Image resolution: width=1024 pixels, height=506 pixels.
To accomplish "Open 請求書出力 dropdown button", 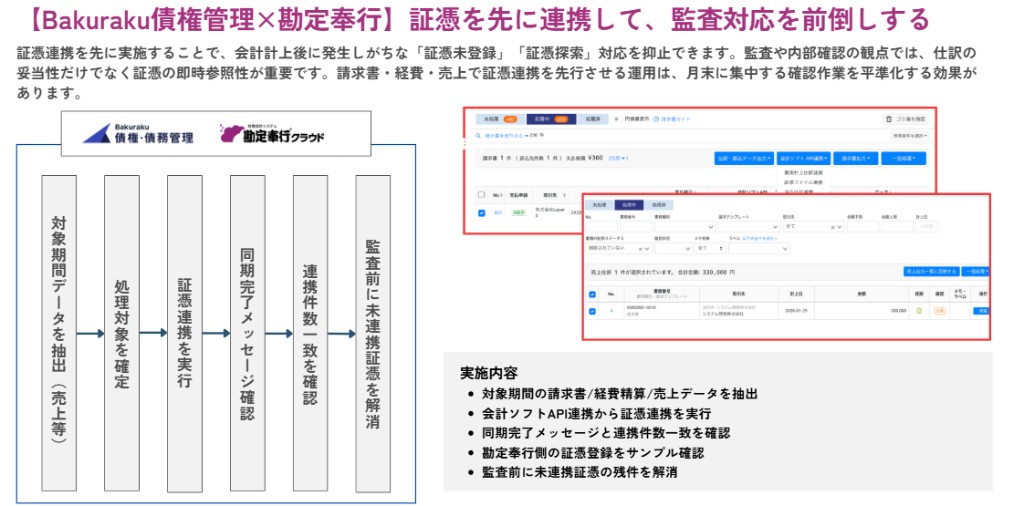I will (x=856, y=159).
